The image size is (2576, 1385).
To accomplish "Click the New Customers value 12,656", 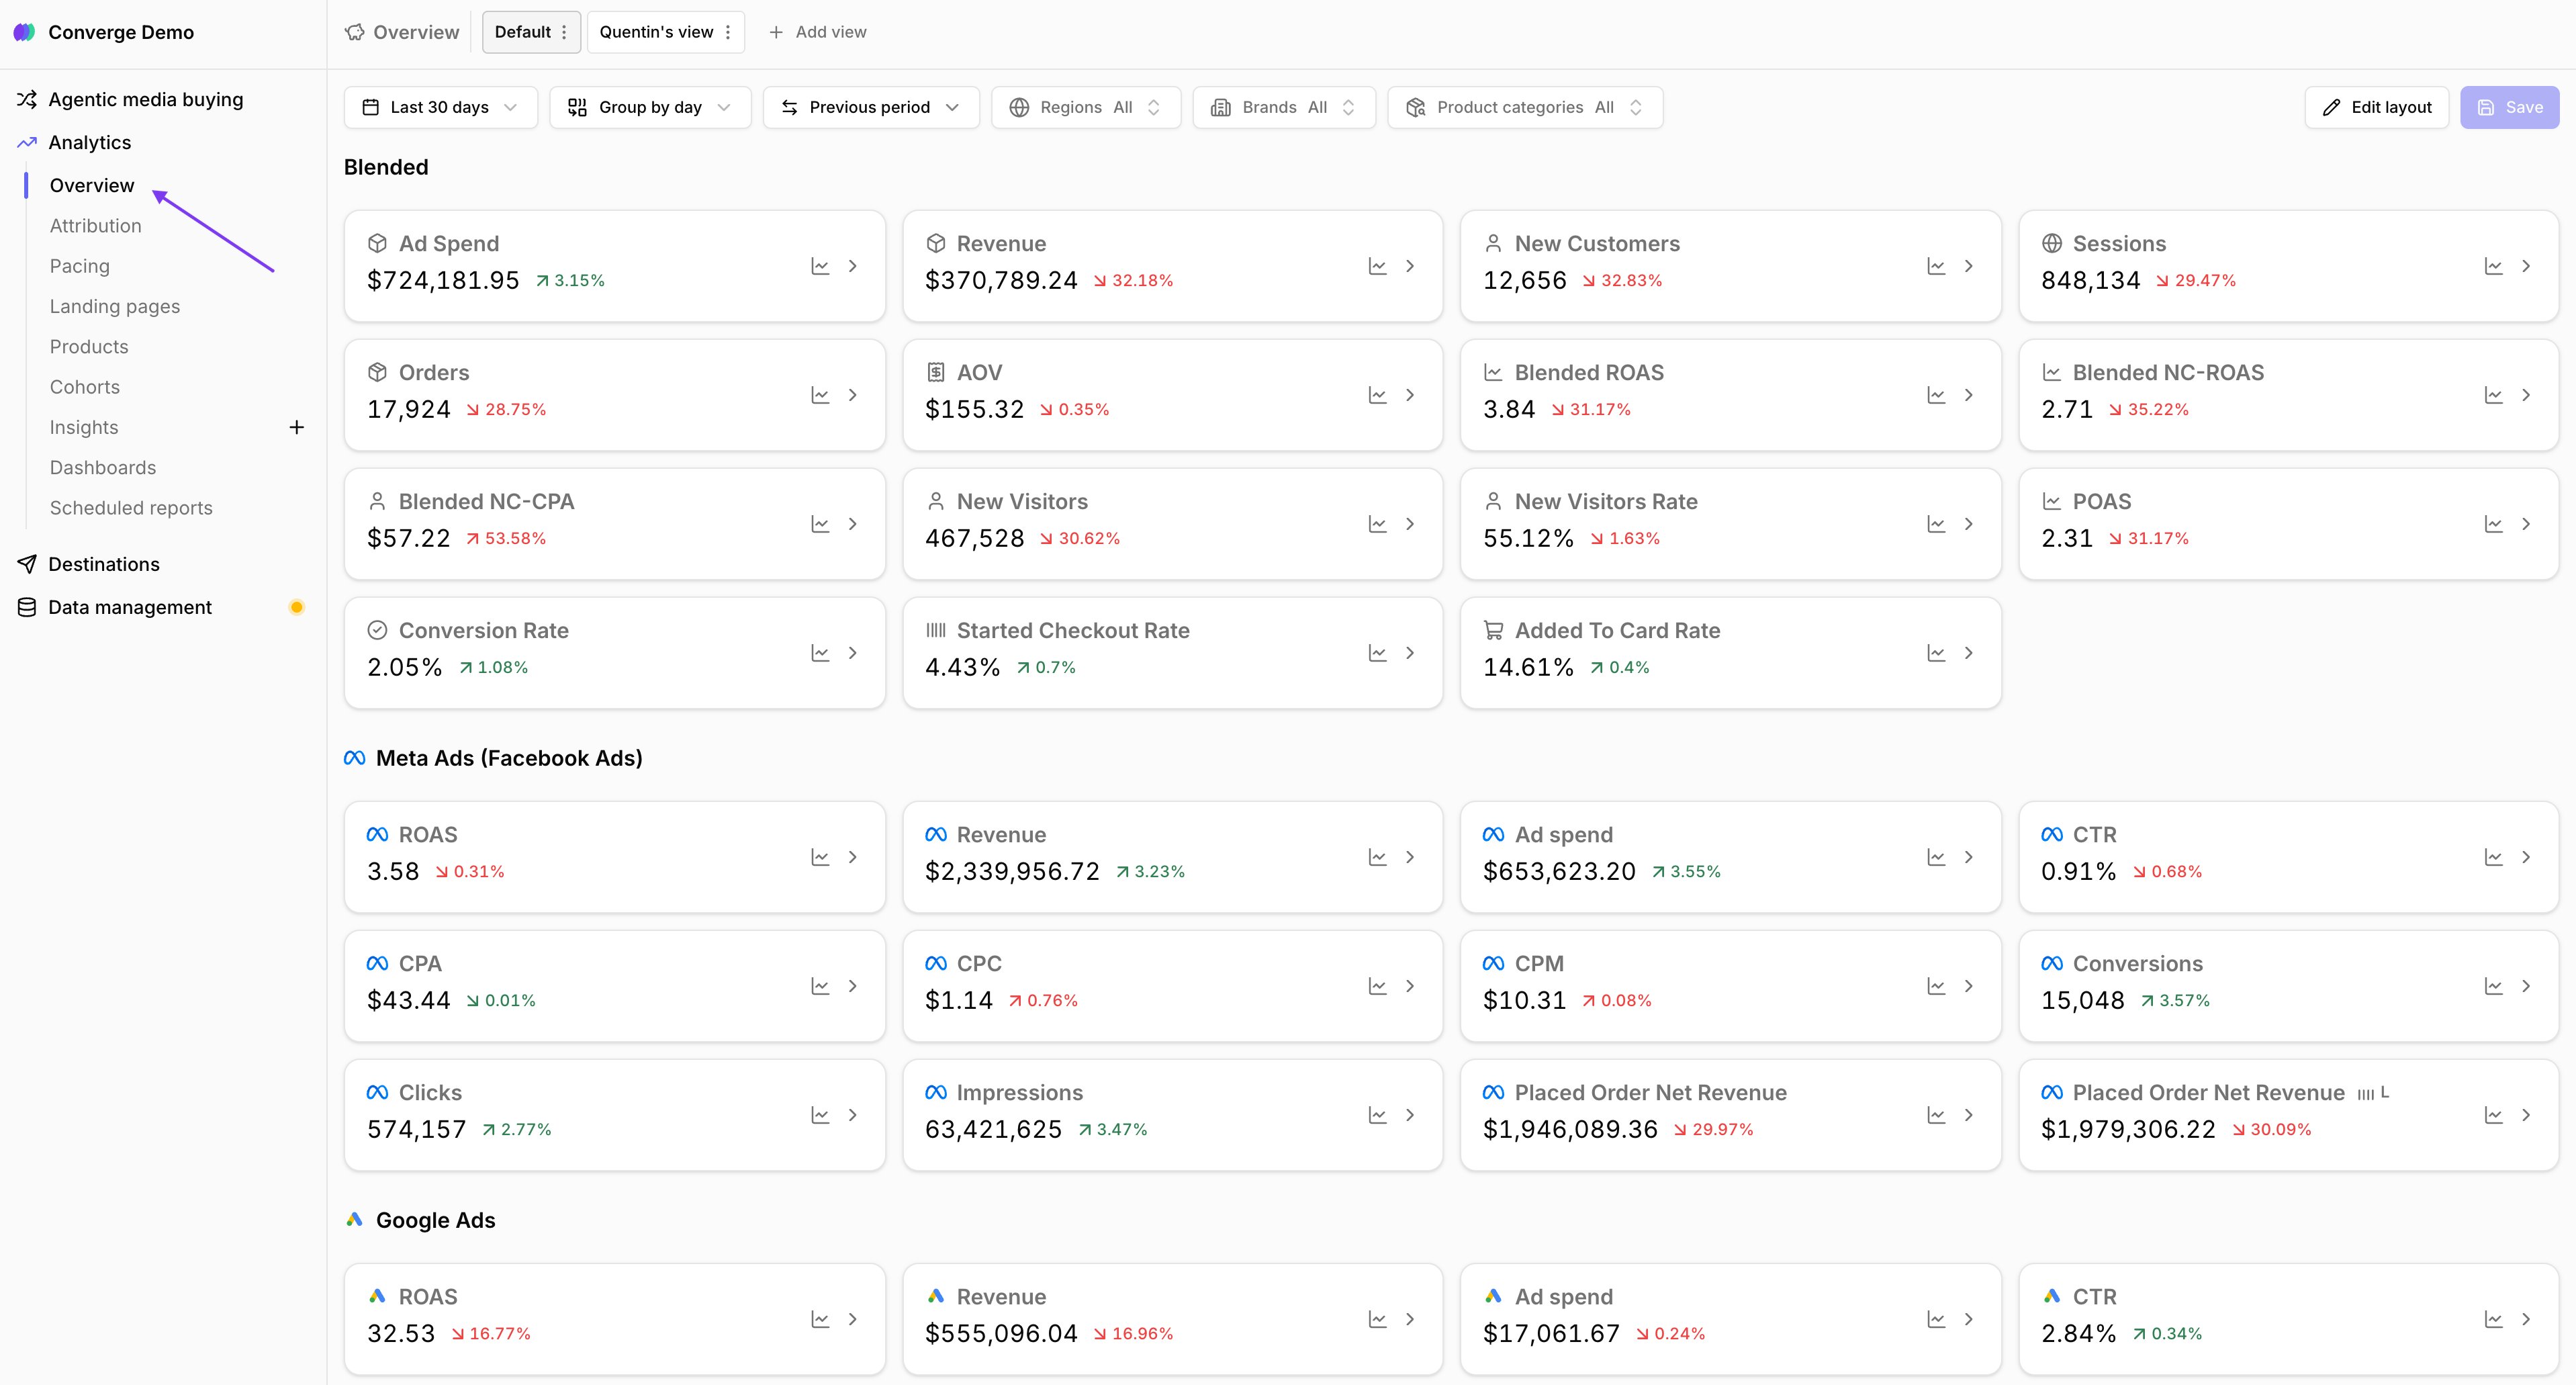I will point(1524,280).
